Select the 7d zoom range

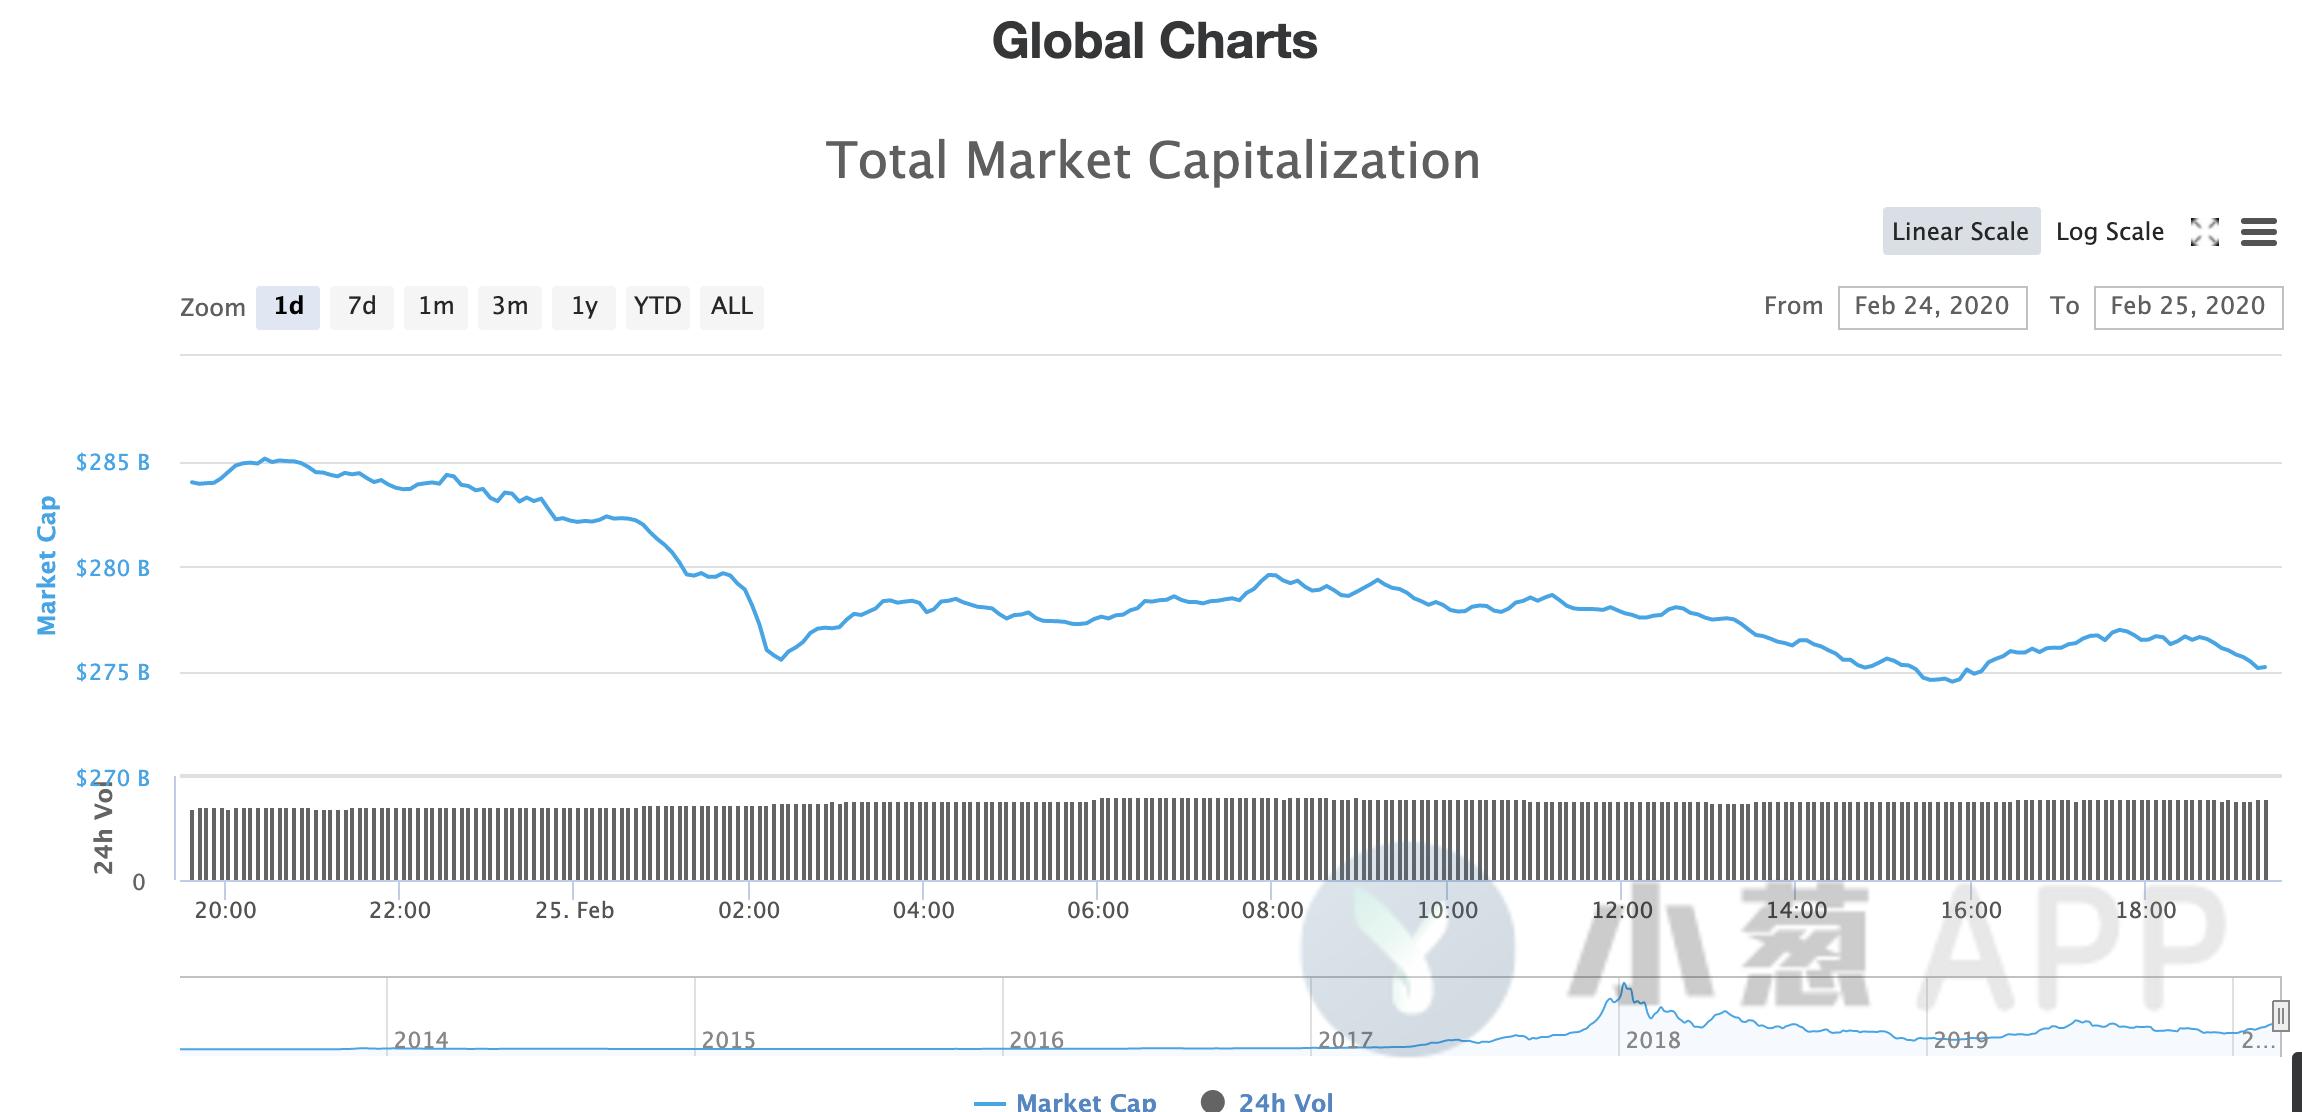pos(362,306)
